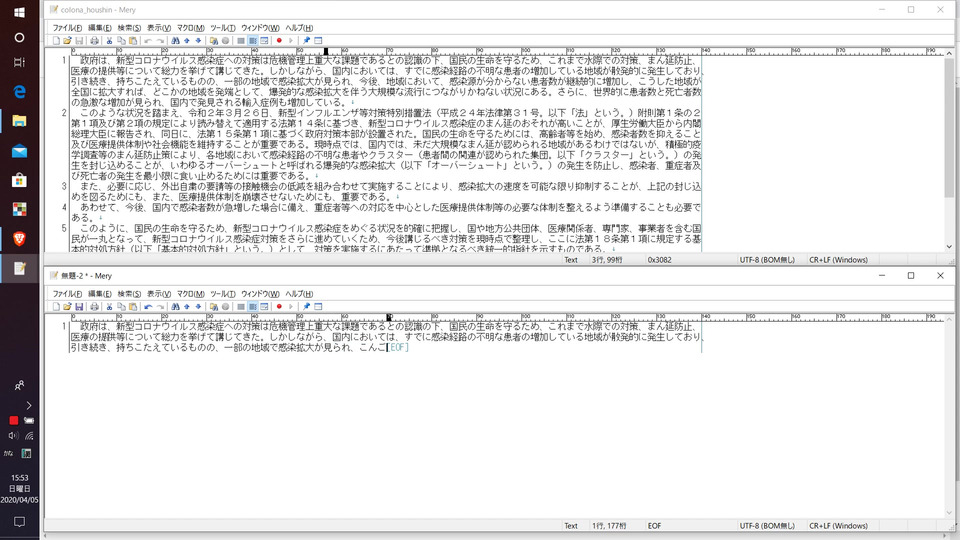The height and width of the screenshot is (540, 960).
Task: Adjust the volume speaker tray icon
Action: pos(13,436)
